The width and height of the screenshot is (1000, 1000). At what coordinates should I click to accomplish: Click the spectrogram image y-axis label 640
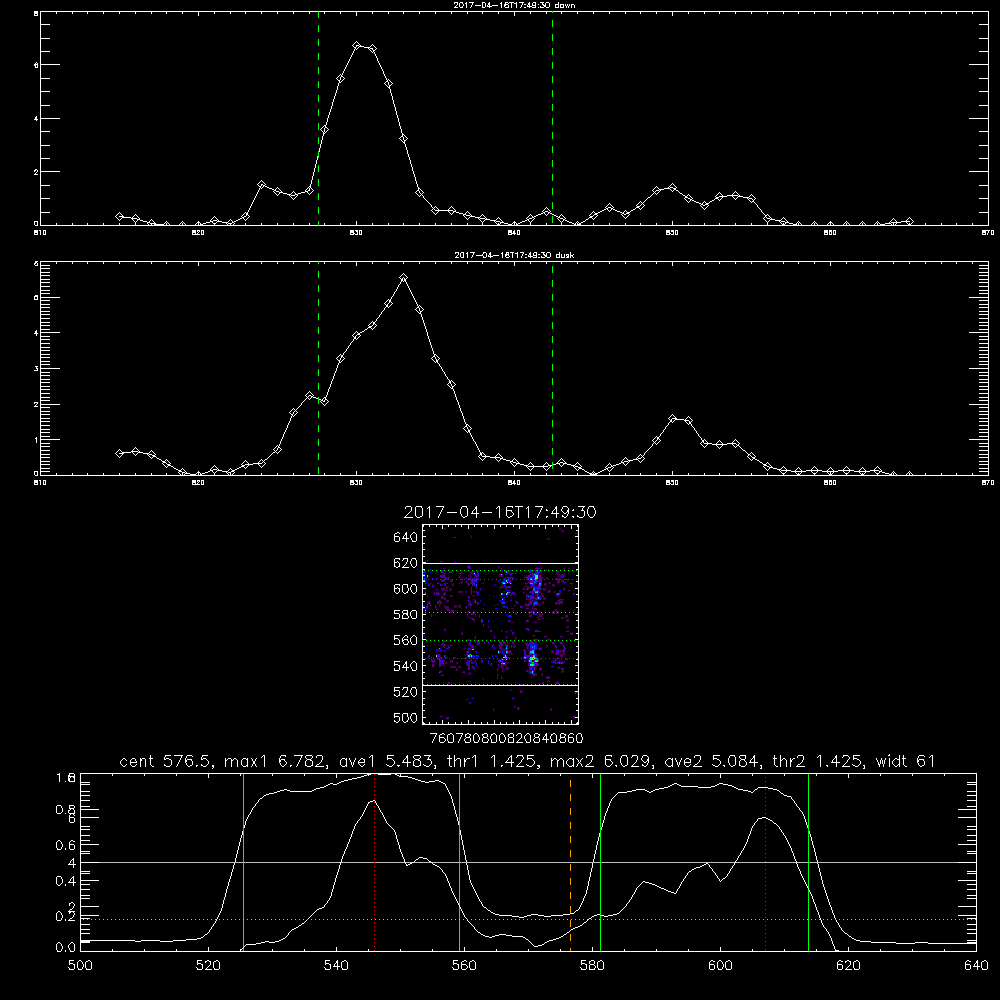pos(406,538)
